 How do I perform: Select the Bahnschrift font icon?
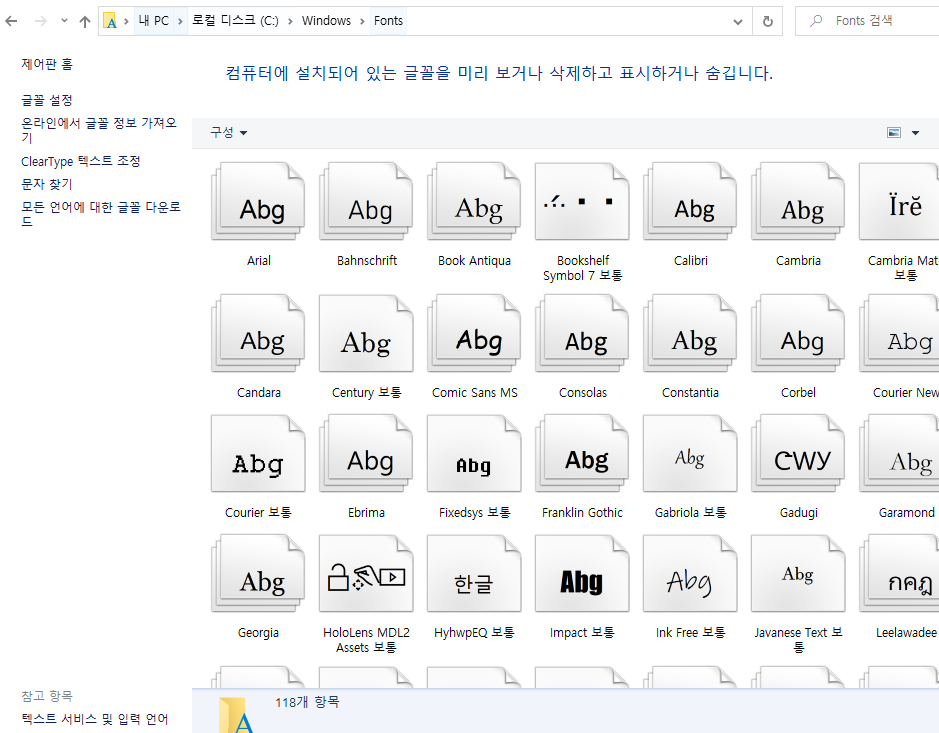tap(366, 202)
